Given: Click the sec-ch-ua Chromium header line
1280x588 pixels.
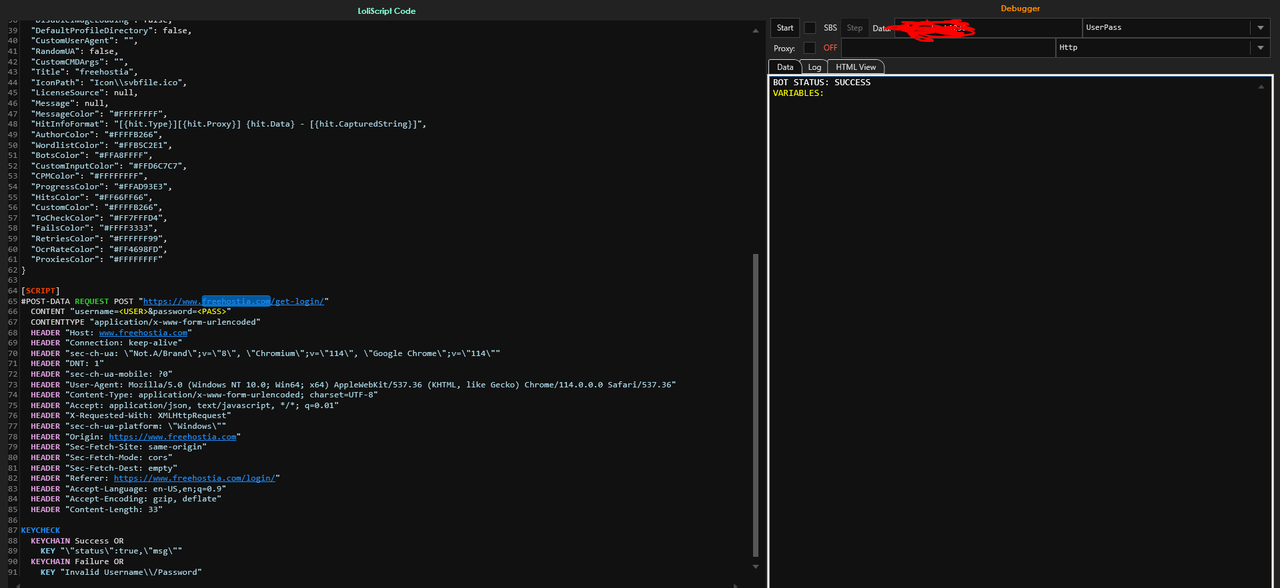Looking at the screenshot, I should (265, 353).
